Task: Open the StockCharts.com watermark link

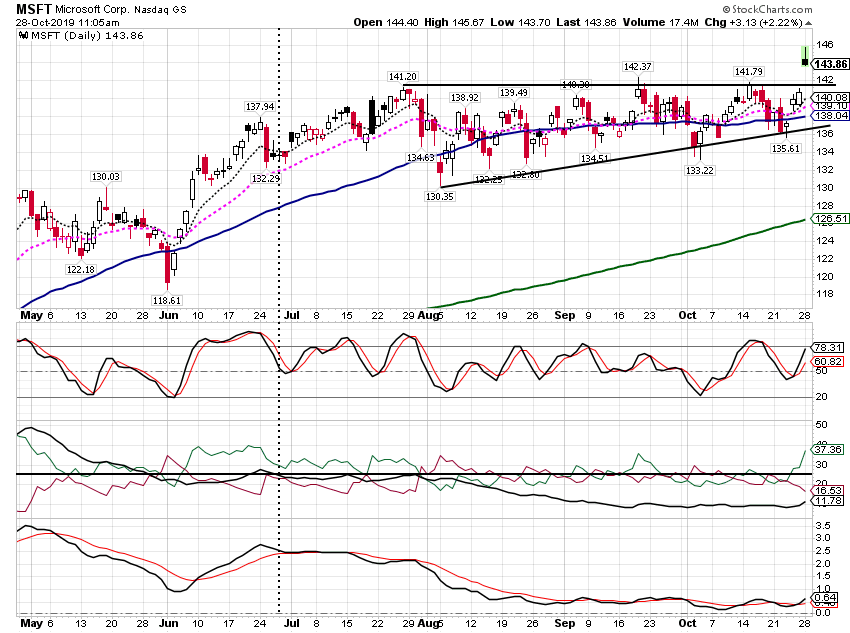Action: click(x=768, y=9)
